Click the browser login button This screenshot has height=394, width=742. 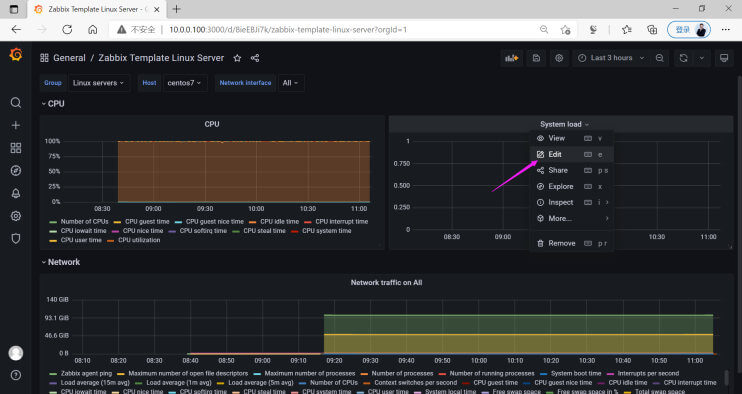tap(689, 29)
